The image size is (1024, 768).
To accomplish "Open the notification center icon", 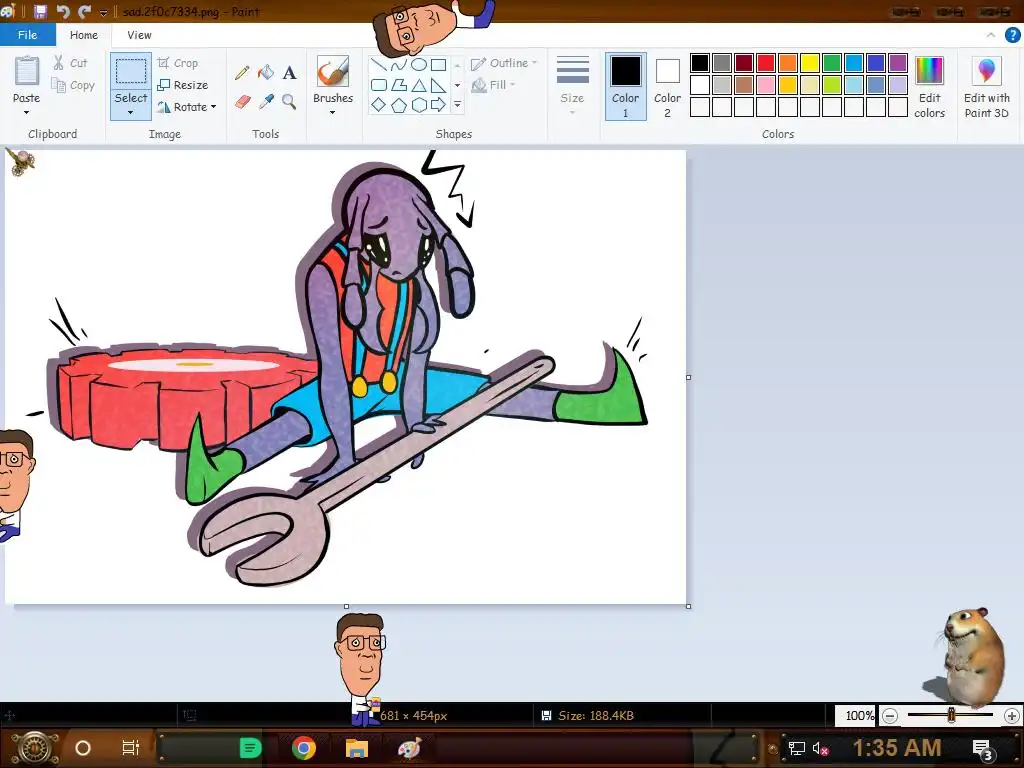I will 982,748.
